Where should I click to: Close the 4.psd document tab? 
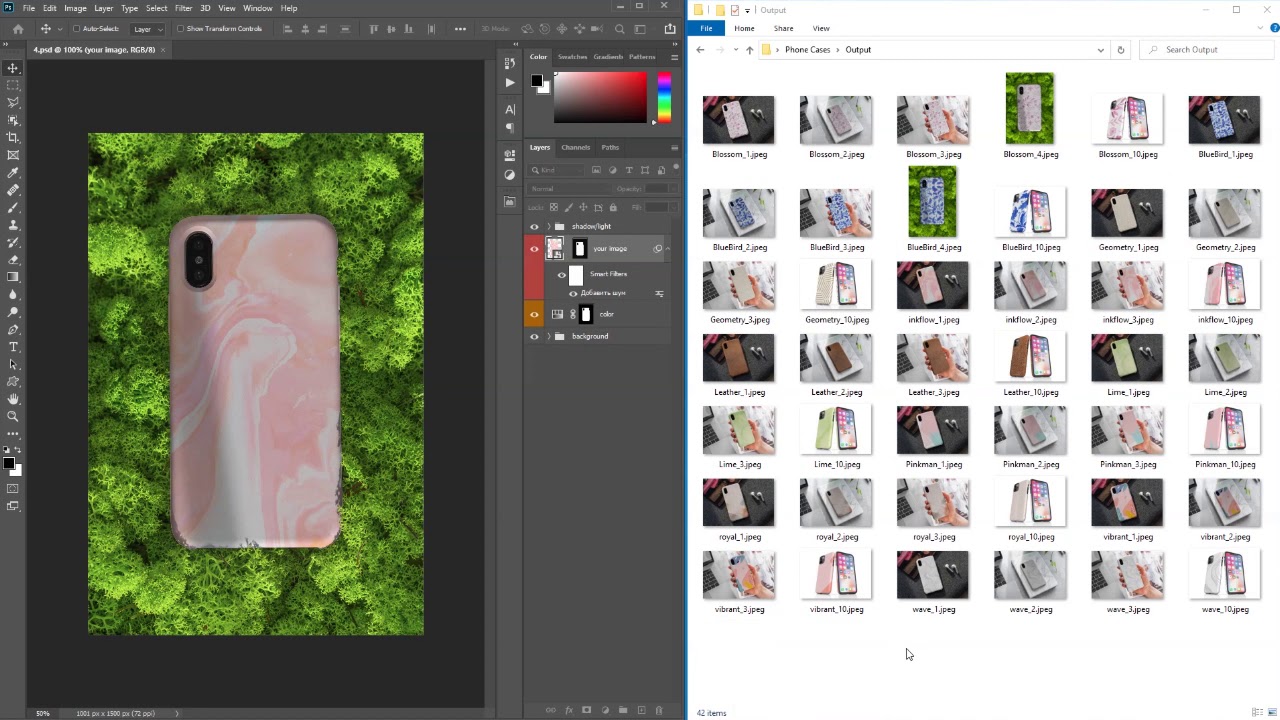163,49
